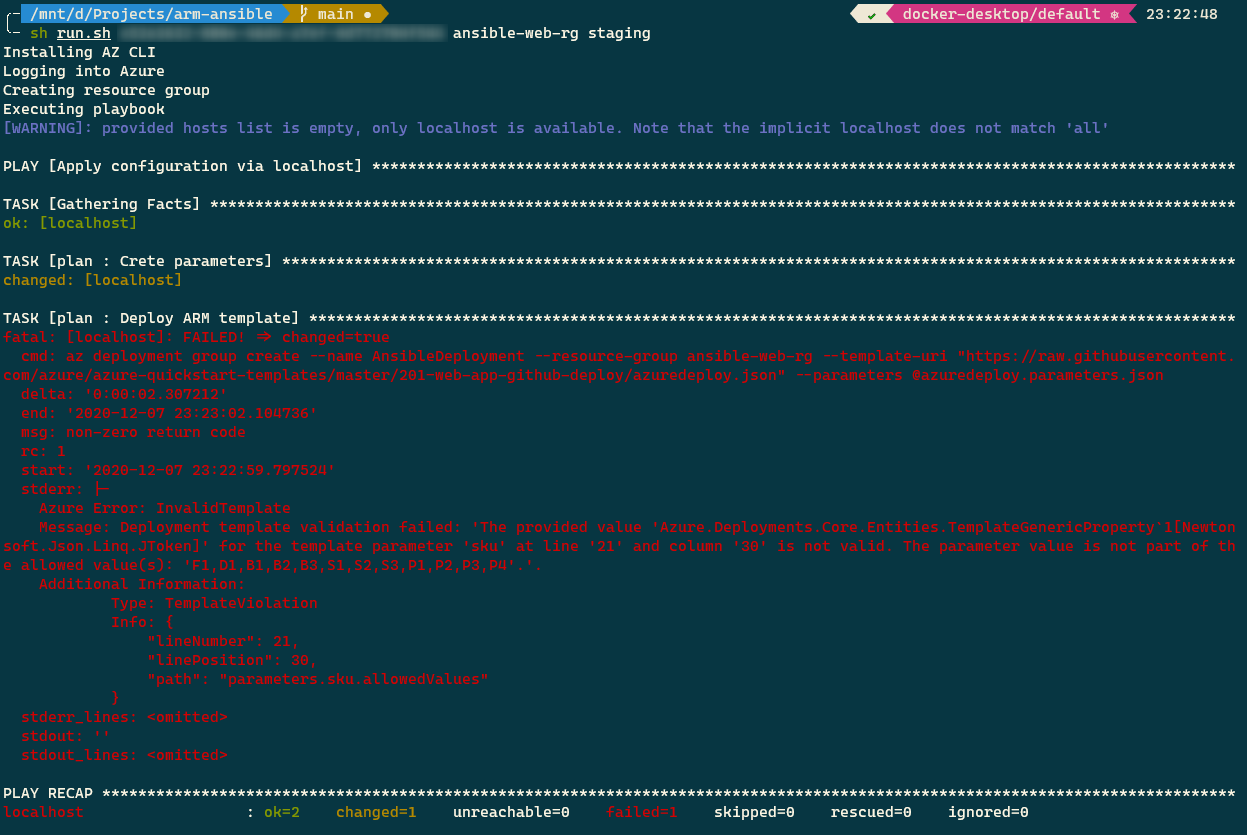Click the rc: 1 line
The height and width of the screenshot is (835, 1247).
coord(43,451)
